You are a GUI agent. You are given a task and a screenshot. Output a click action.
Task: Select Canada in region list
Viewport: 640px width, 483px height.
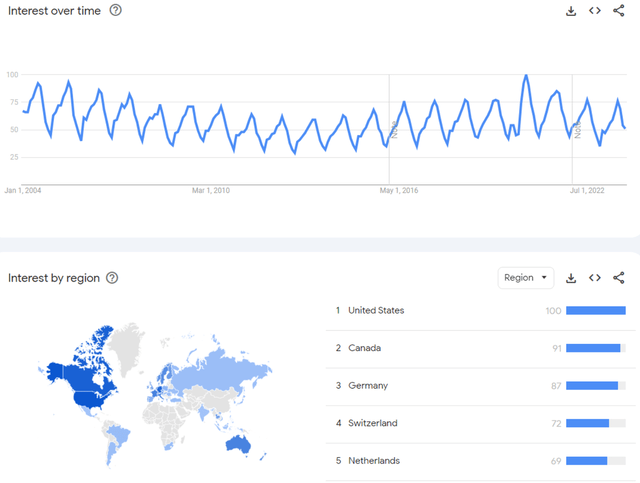pos(480,348)
